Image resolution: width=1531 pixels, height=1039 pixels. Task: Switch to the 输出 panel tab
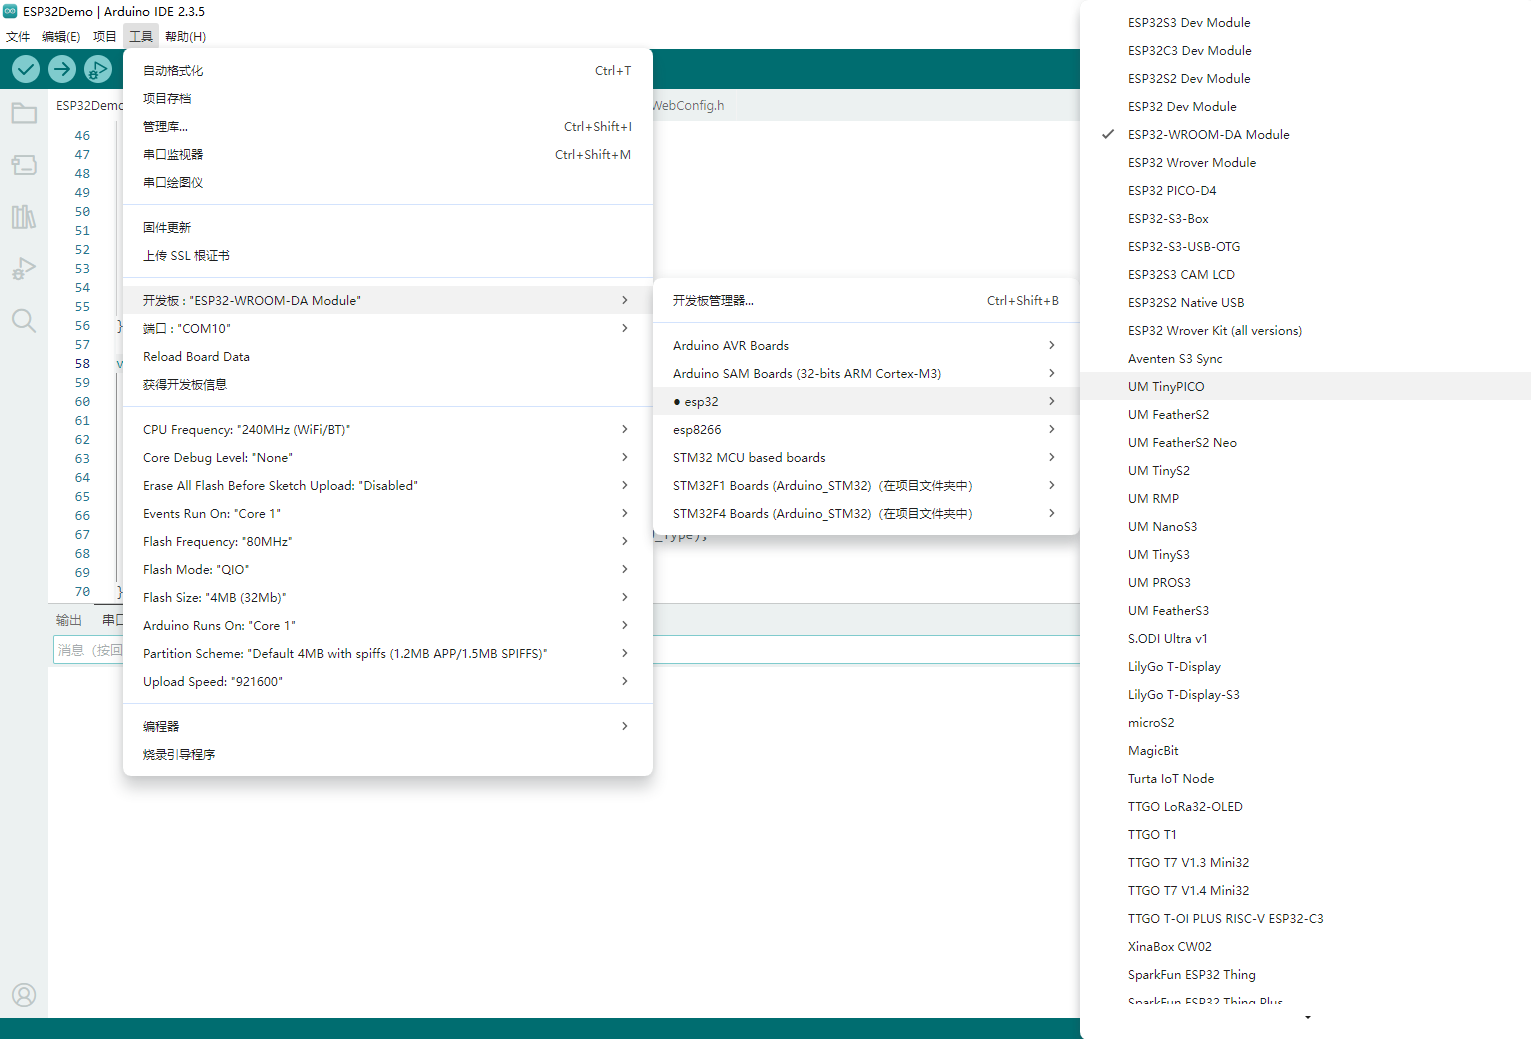pyautogui.click(x=69, y=620)
